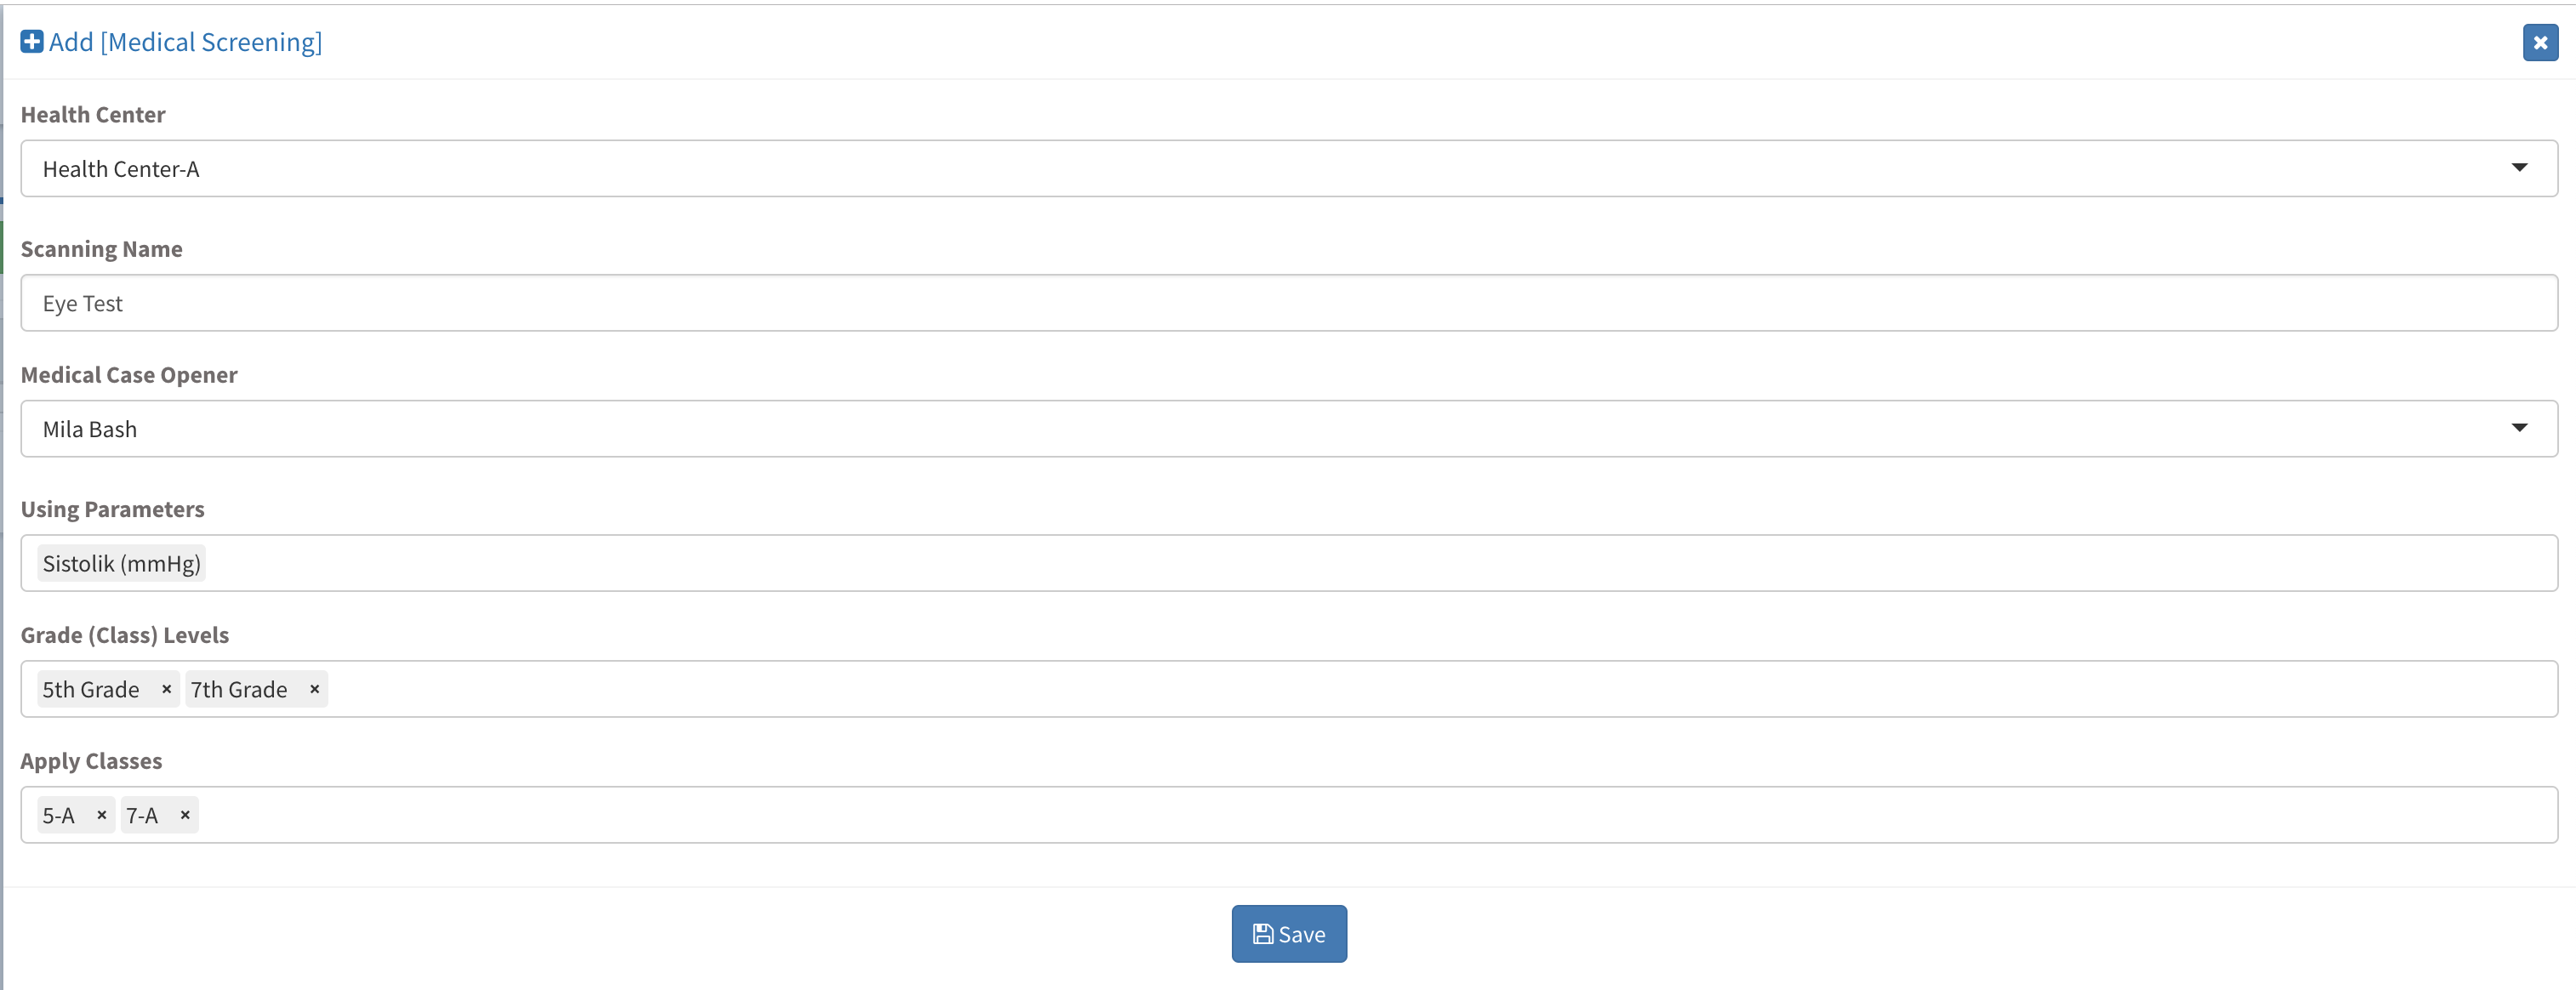Select the Health Center-A combo box
The height and width of the screenshot is (990, 2576).
pos(1289,168)
